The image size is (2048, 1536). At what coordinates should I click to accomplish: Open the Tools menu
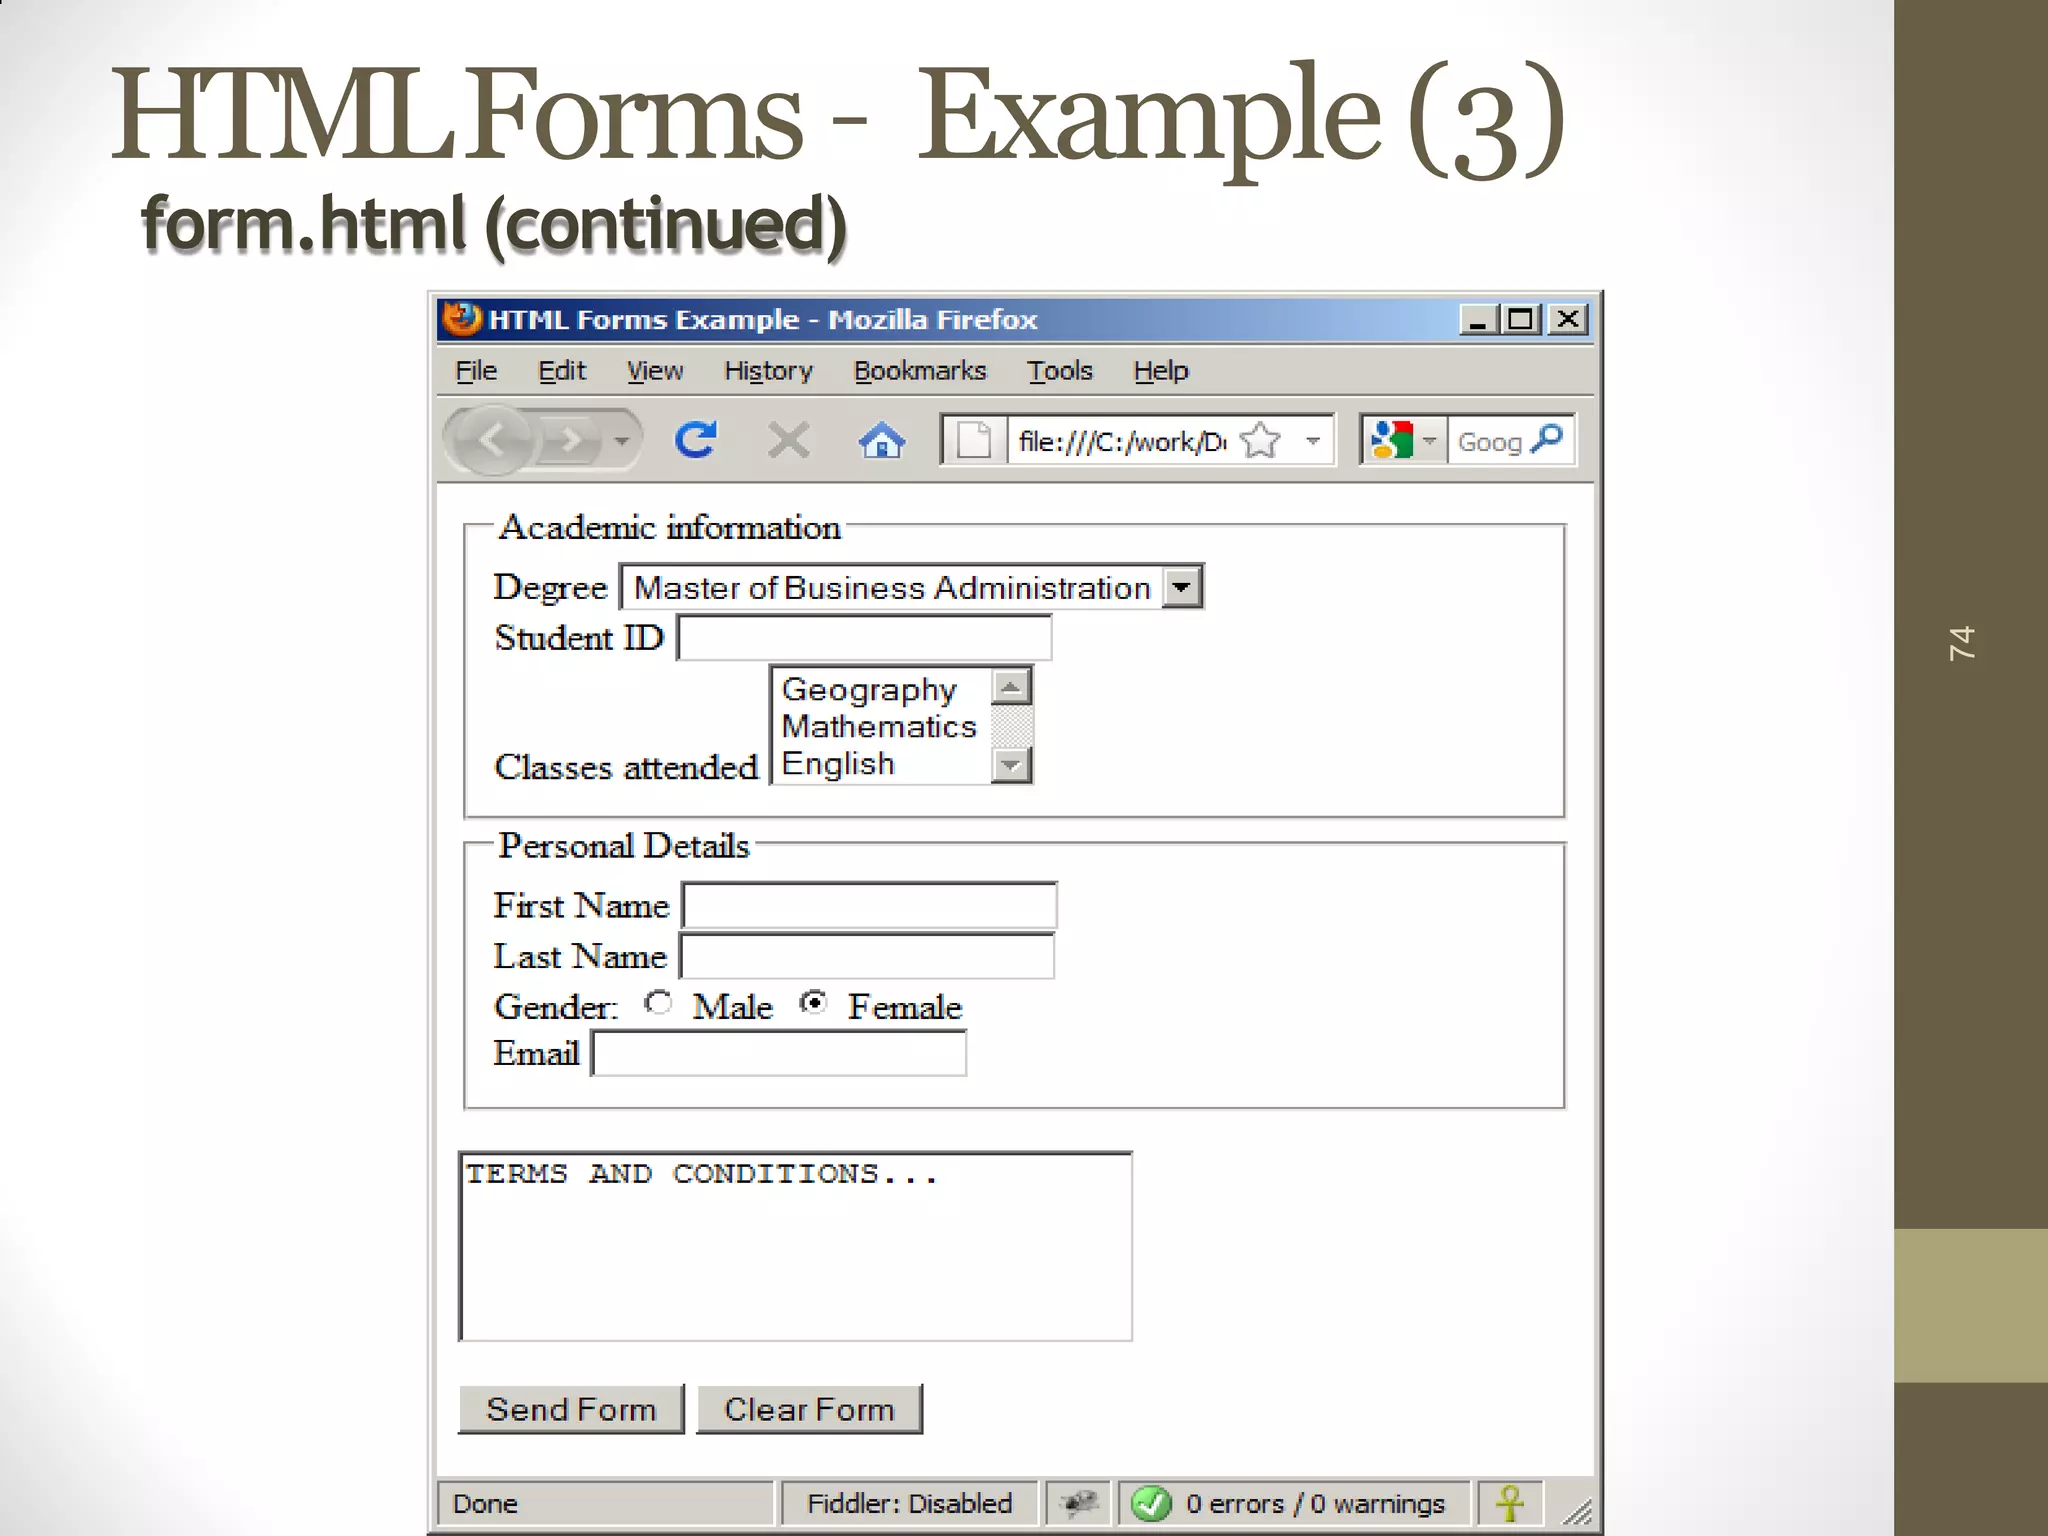(1060, 371)
